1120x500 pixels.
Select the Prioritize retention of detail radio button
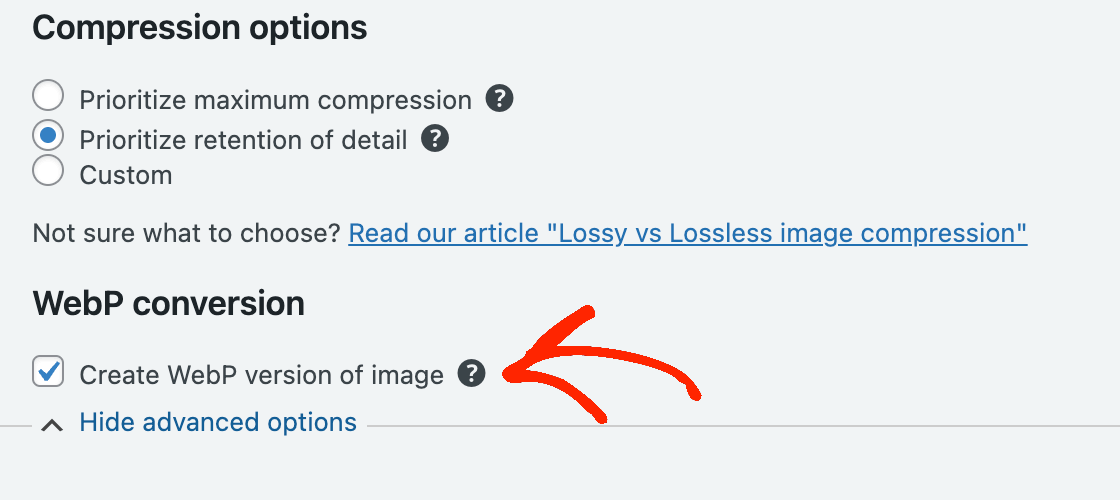click(x=48, y=136)
